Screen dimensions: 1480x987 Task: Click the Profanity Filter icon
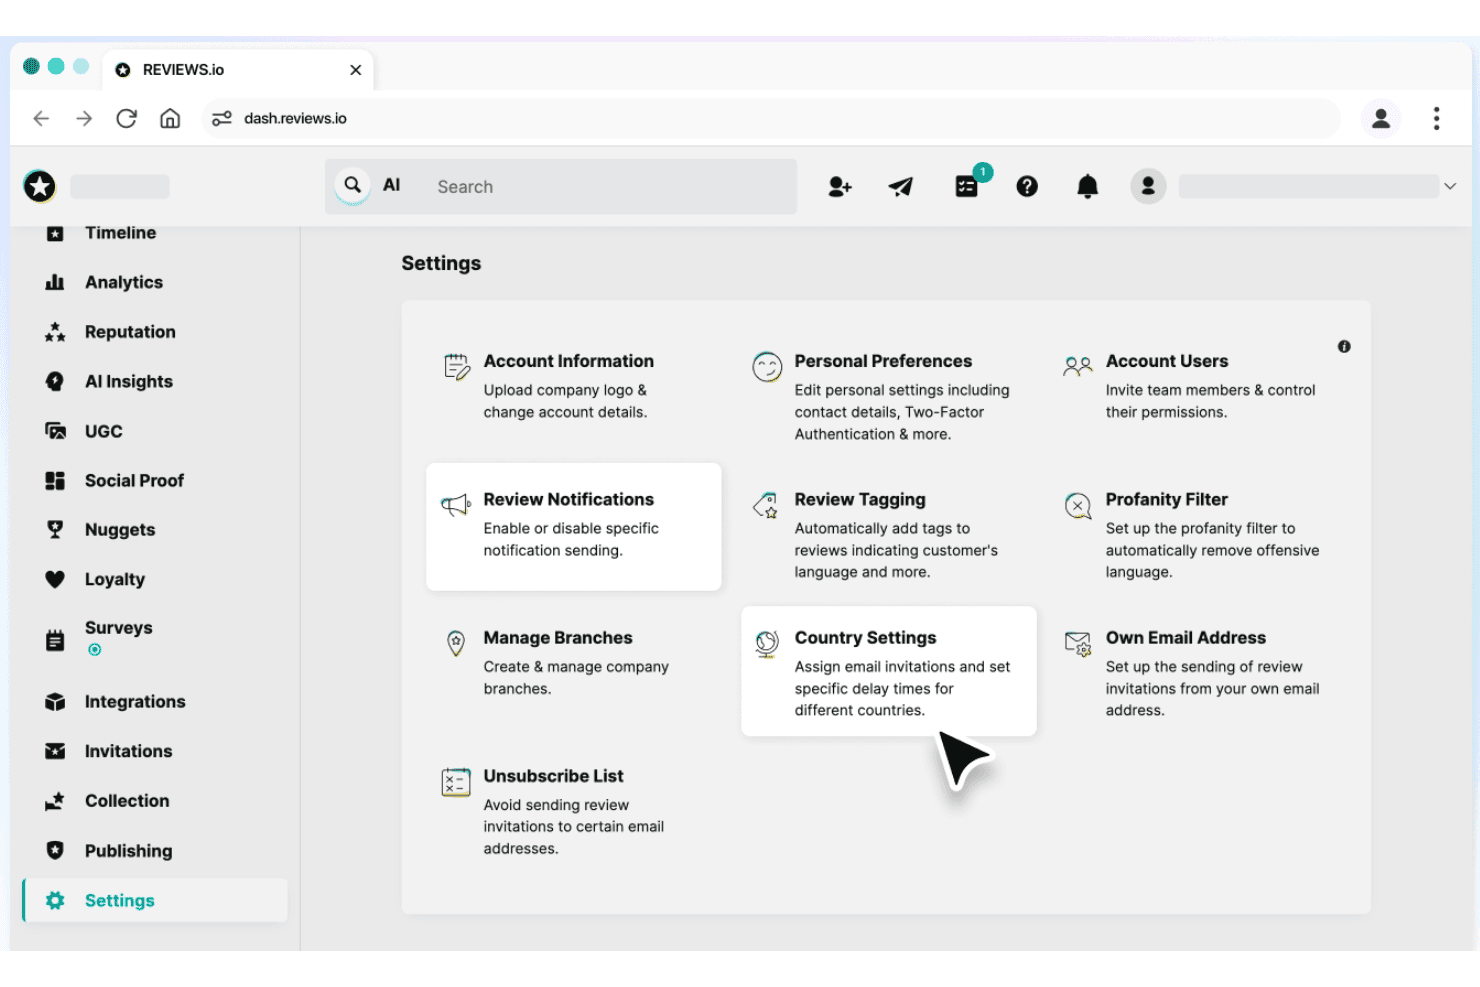pyautogui.click(x=1078, y=505)
